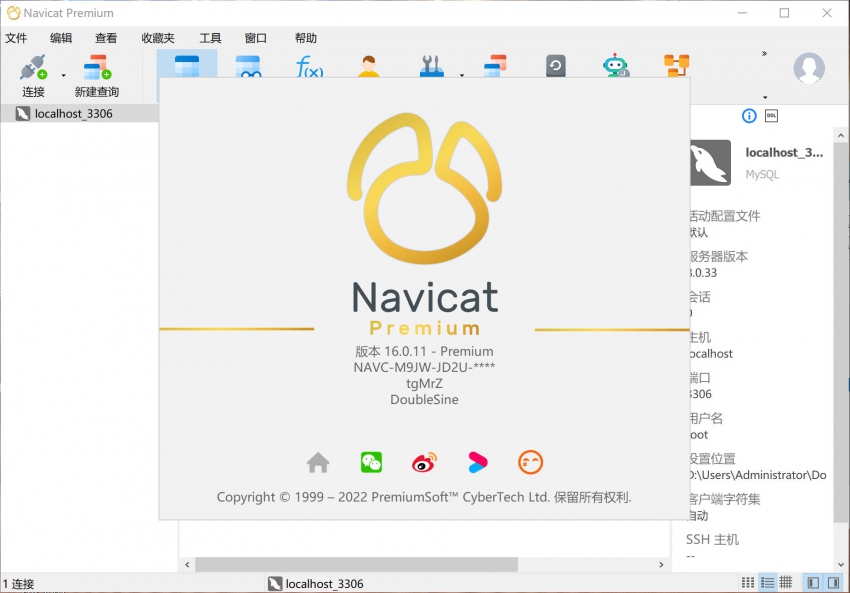Click the Weibo icon in the About dialog

[425, 462]
